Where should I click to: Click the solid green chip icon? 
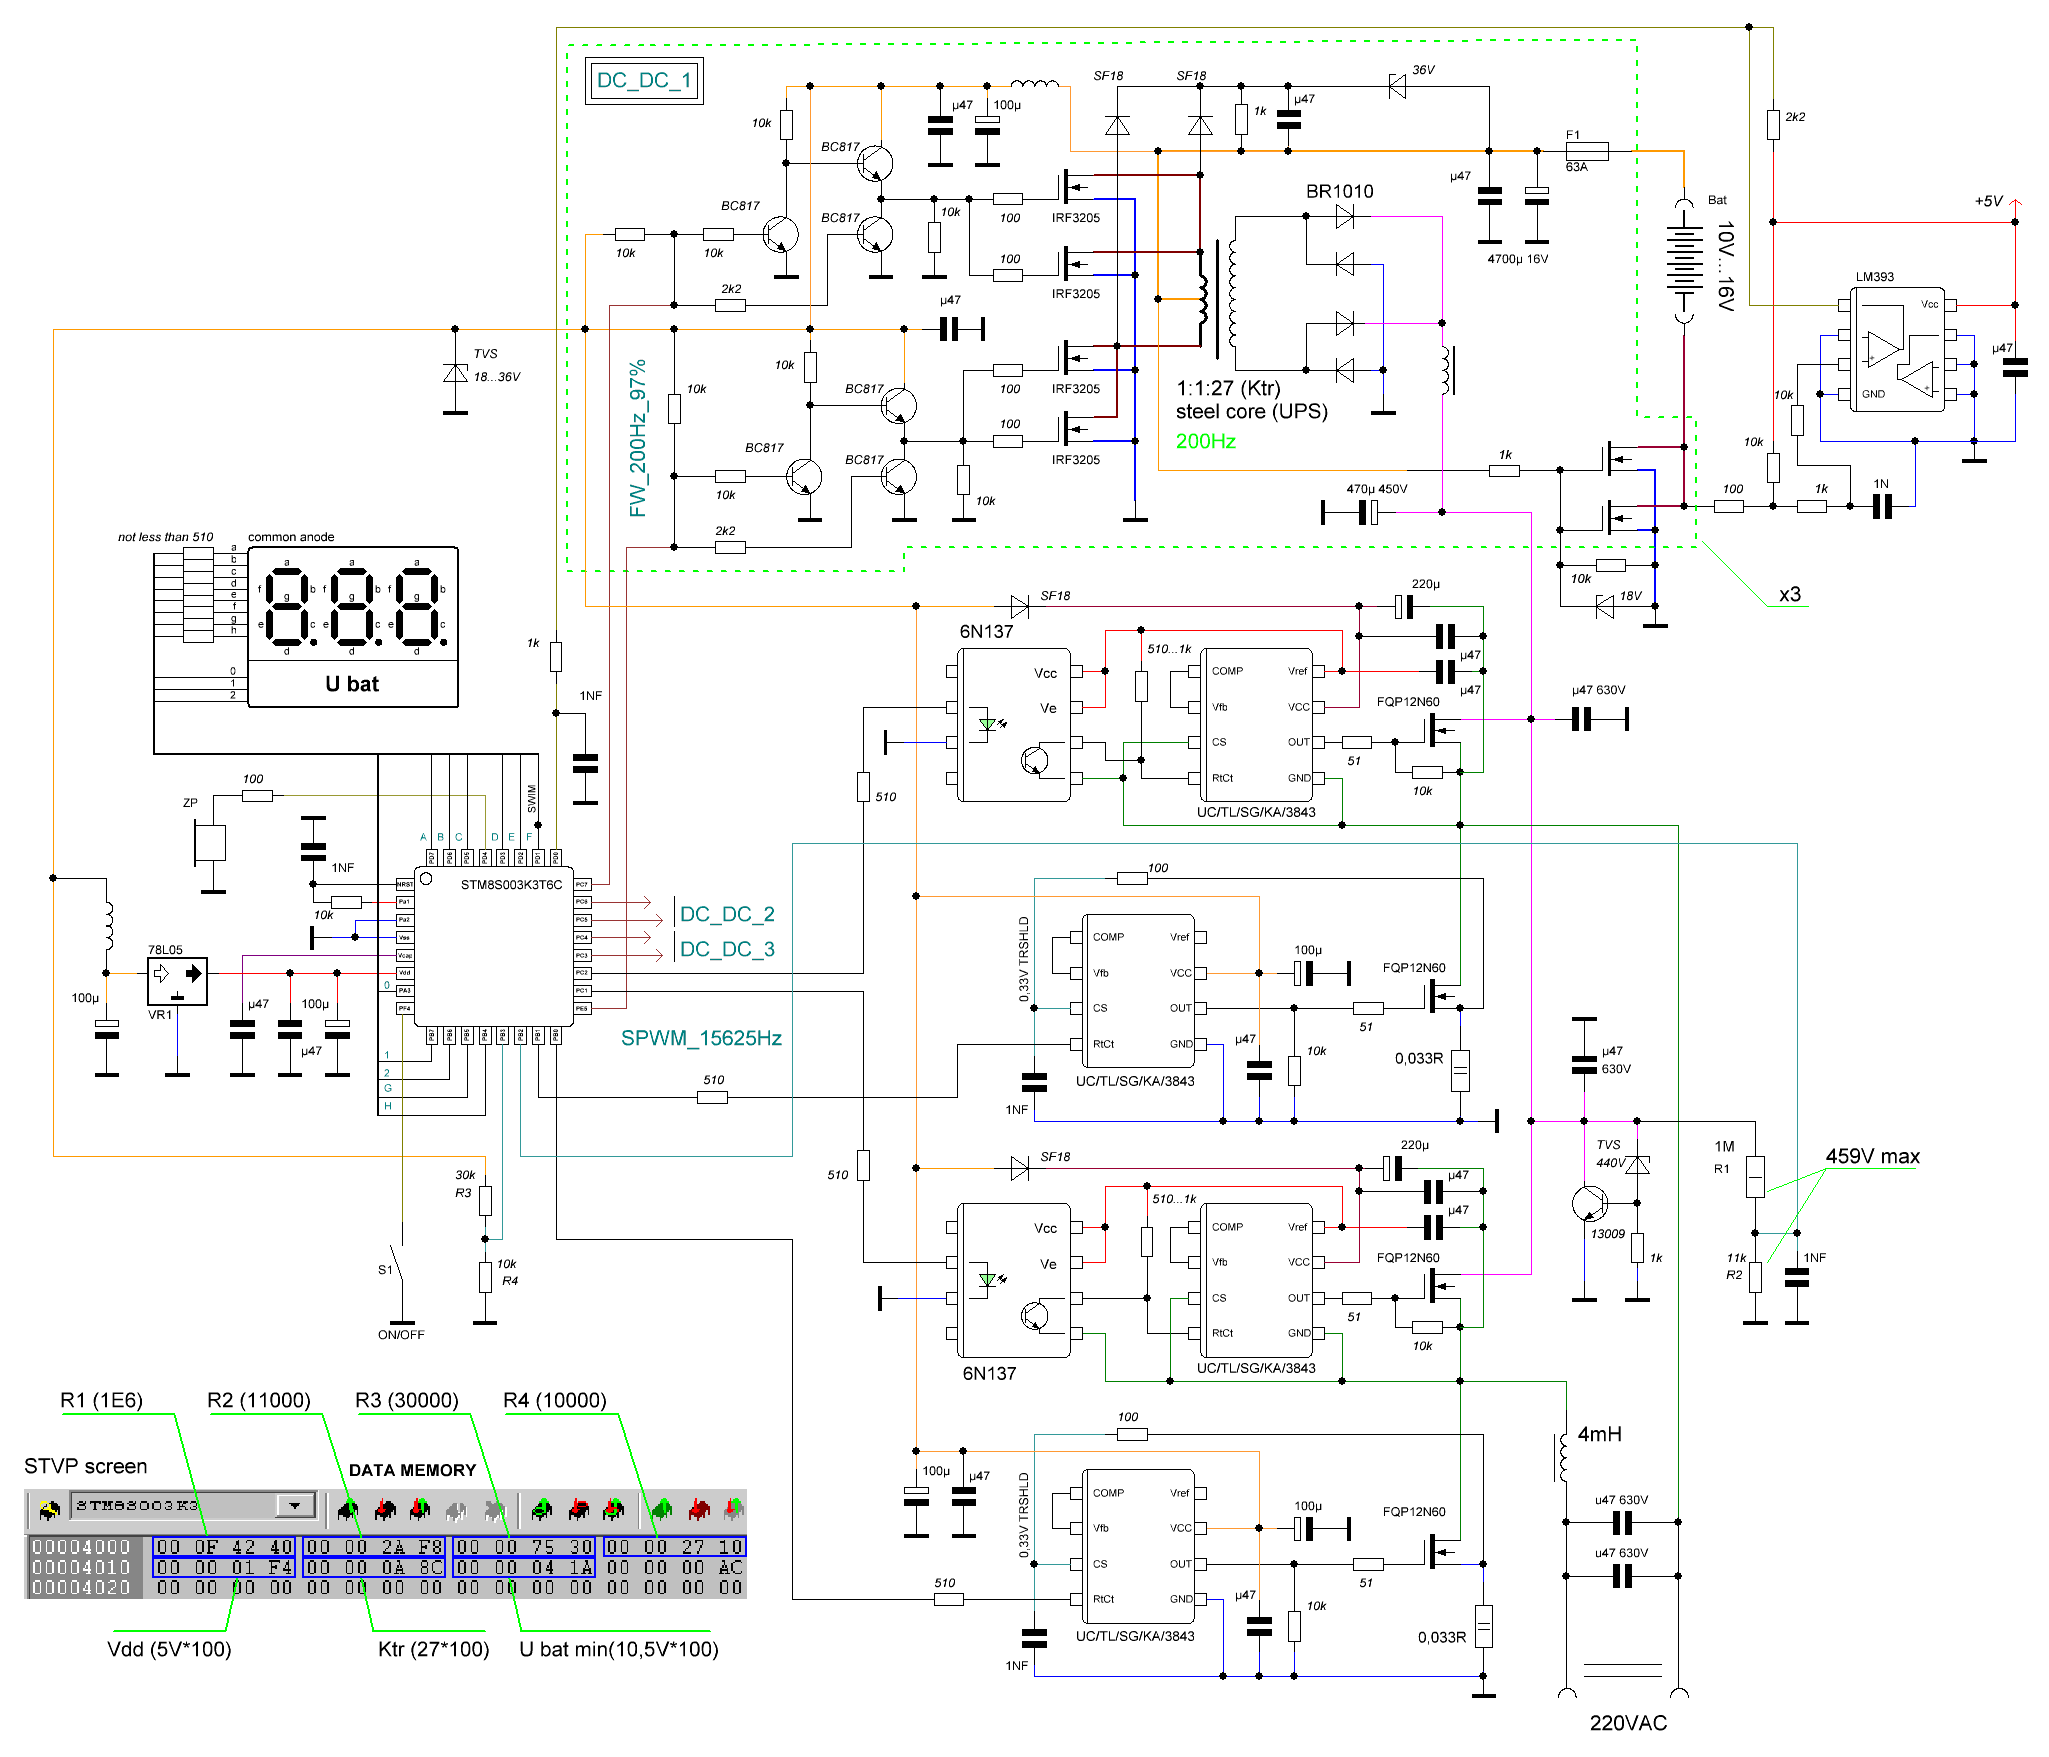[662, 1510]
